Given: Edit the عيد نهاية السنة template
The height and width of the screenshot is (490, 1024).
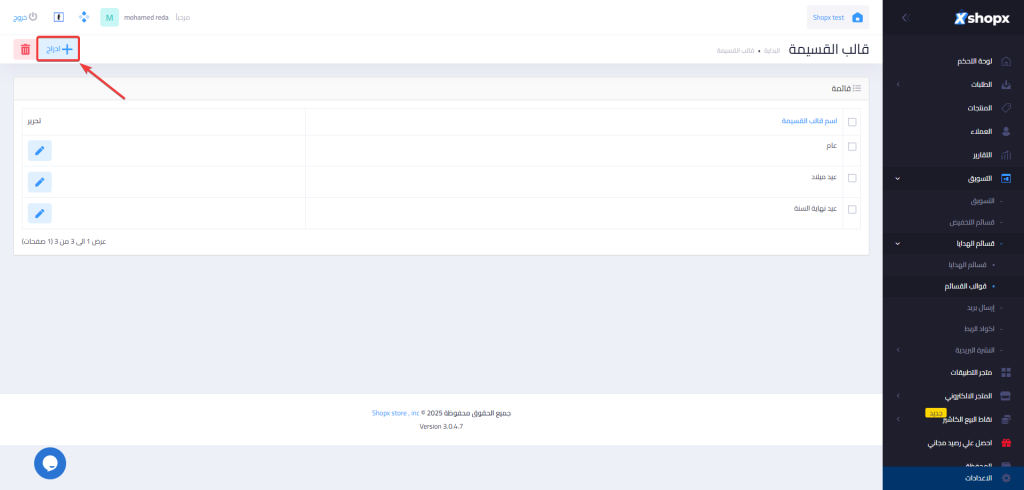Looking at the screenshot, I should tap(39, 213).
